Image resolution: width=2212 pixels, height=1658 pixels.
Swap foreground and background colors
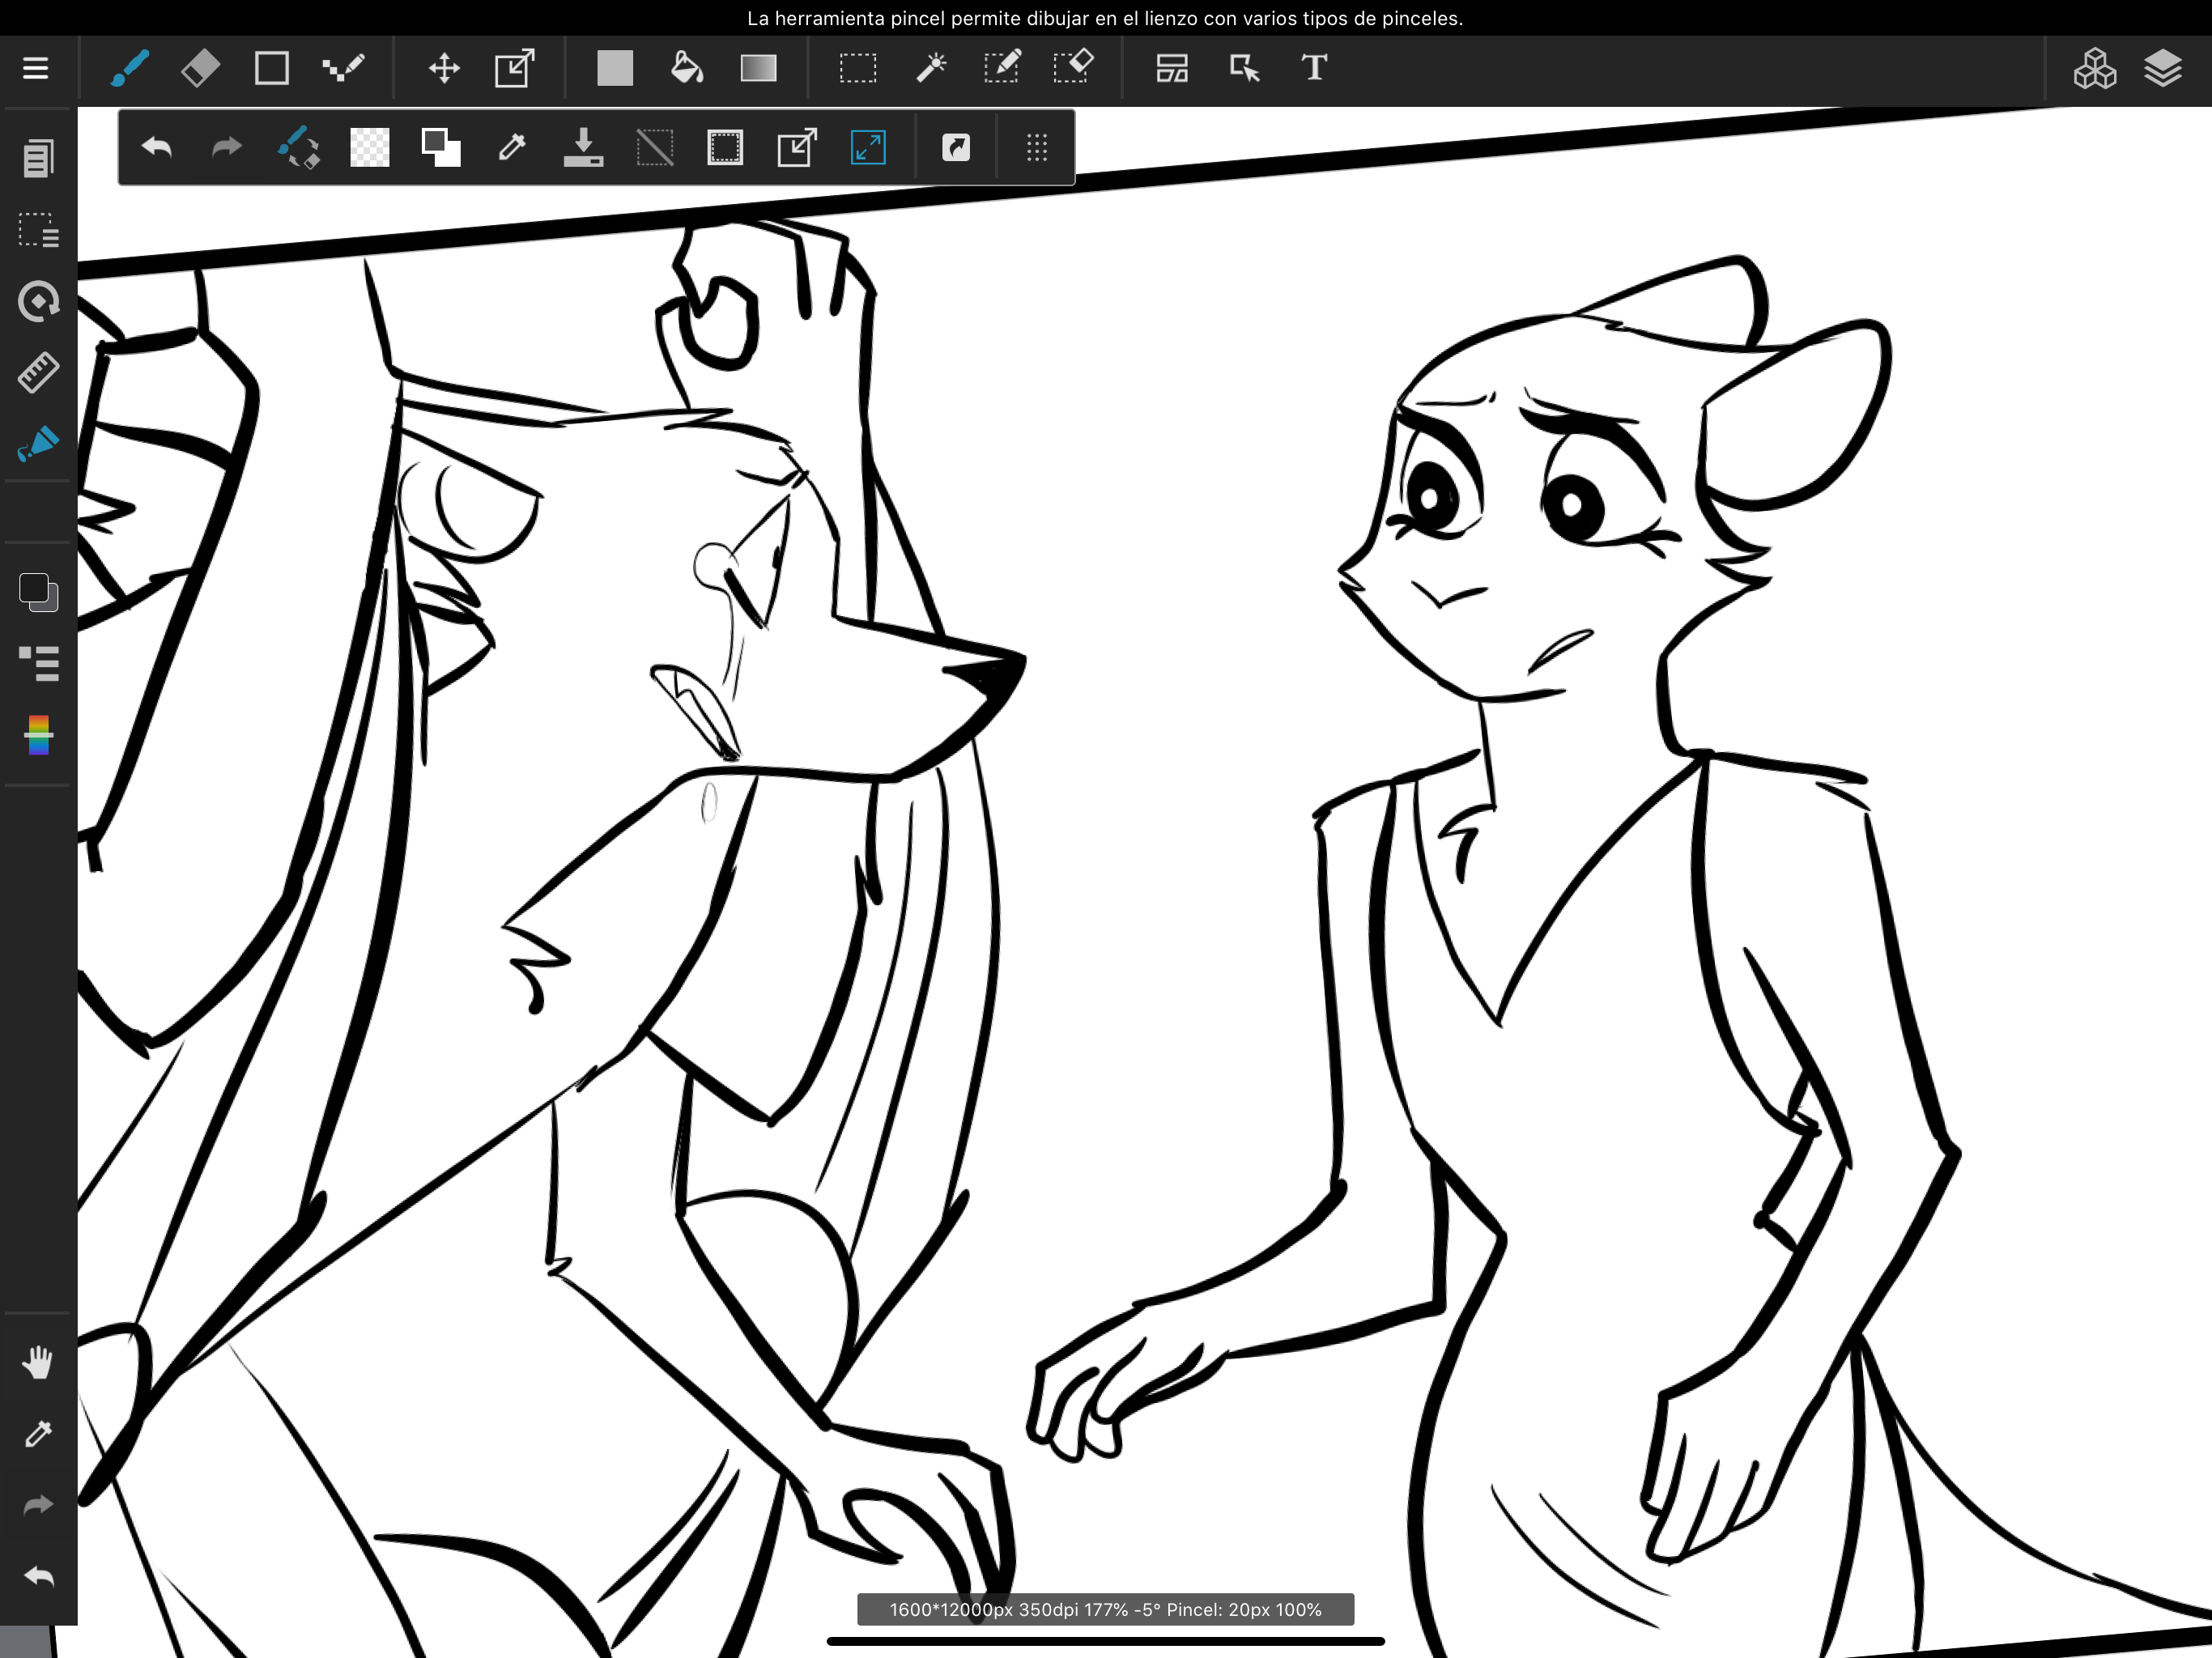coord(441,148)
